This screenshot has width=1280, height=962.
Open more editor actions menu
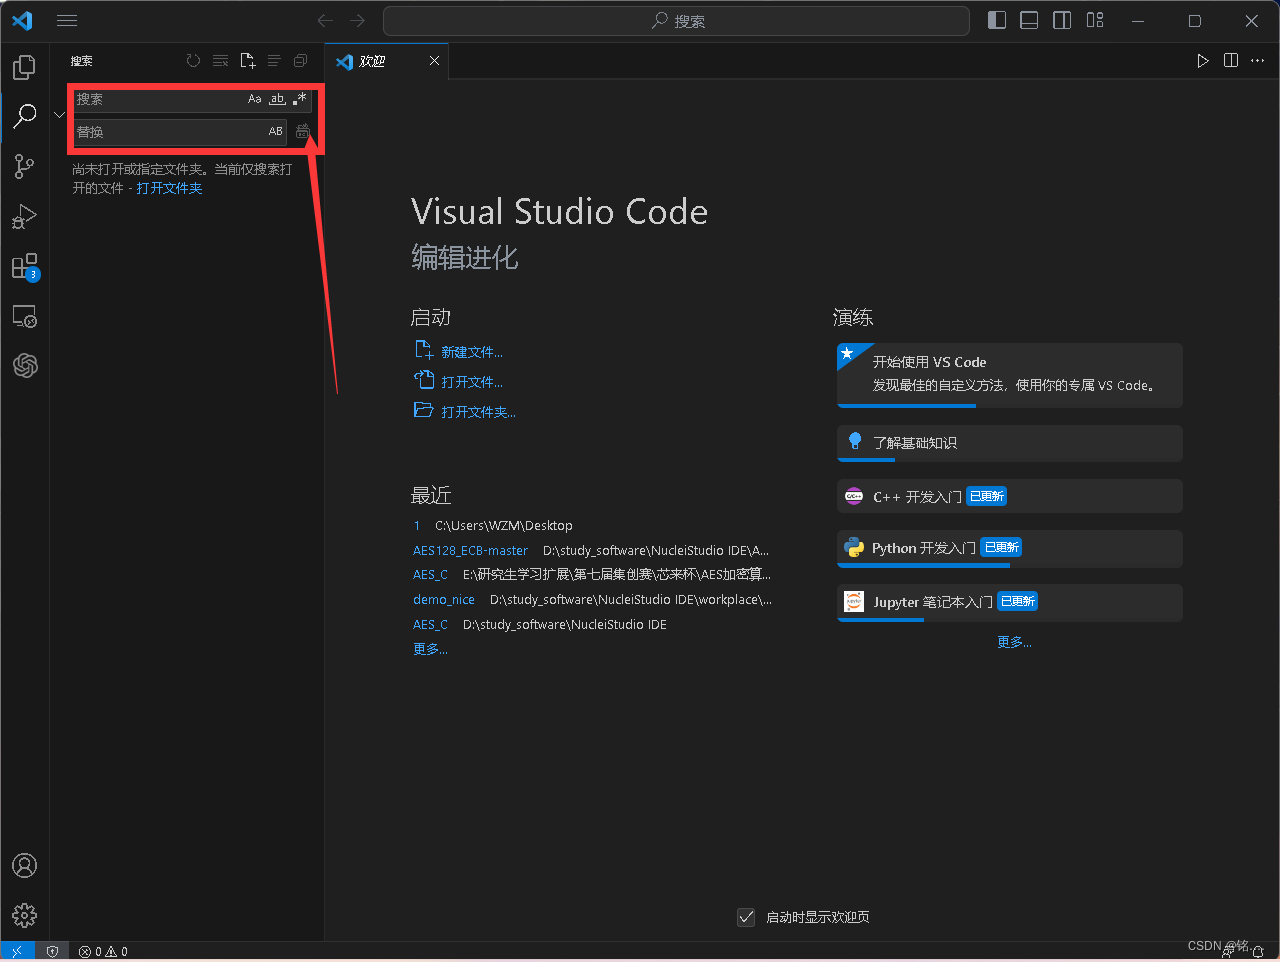click(1258, 61)
